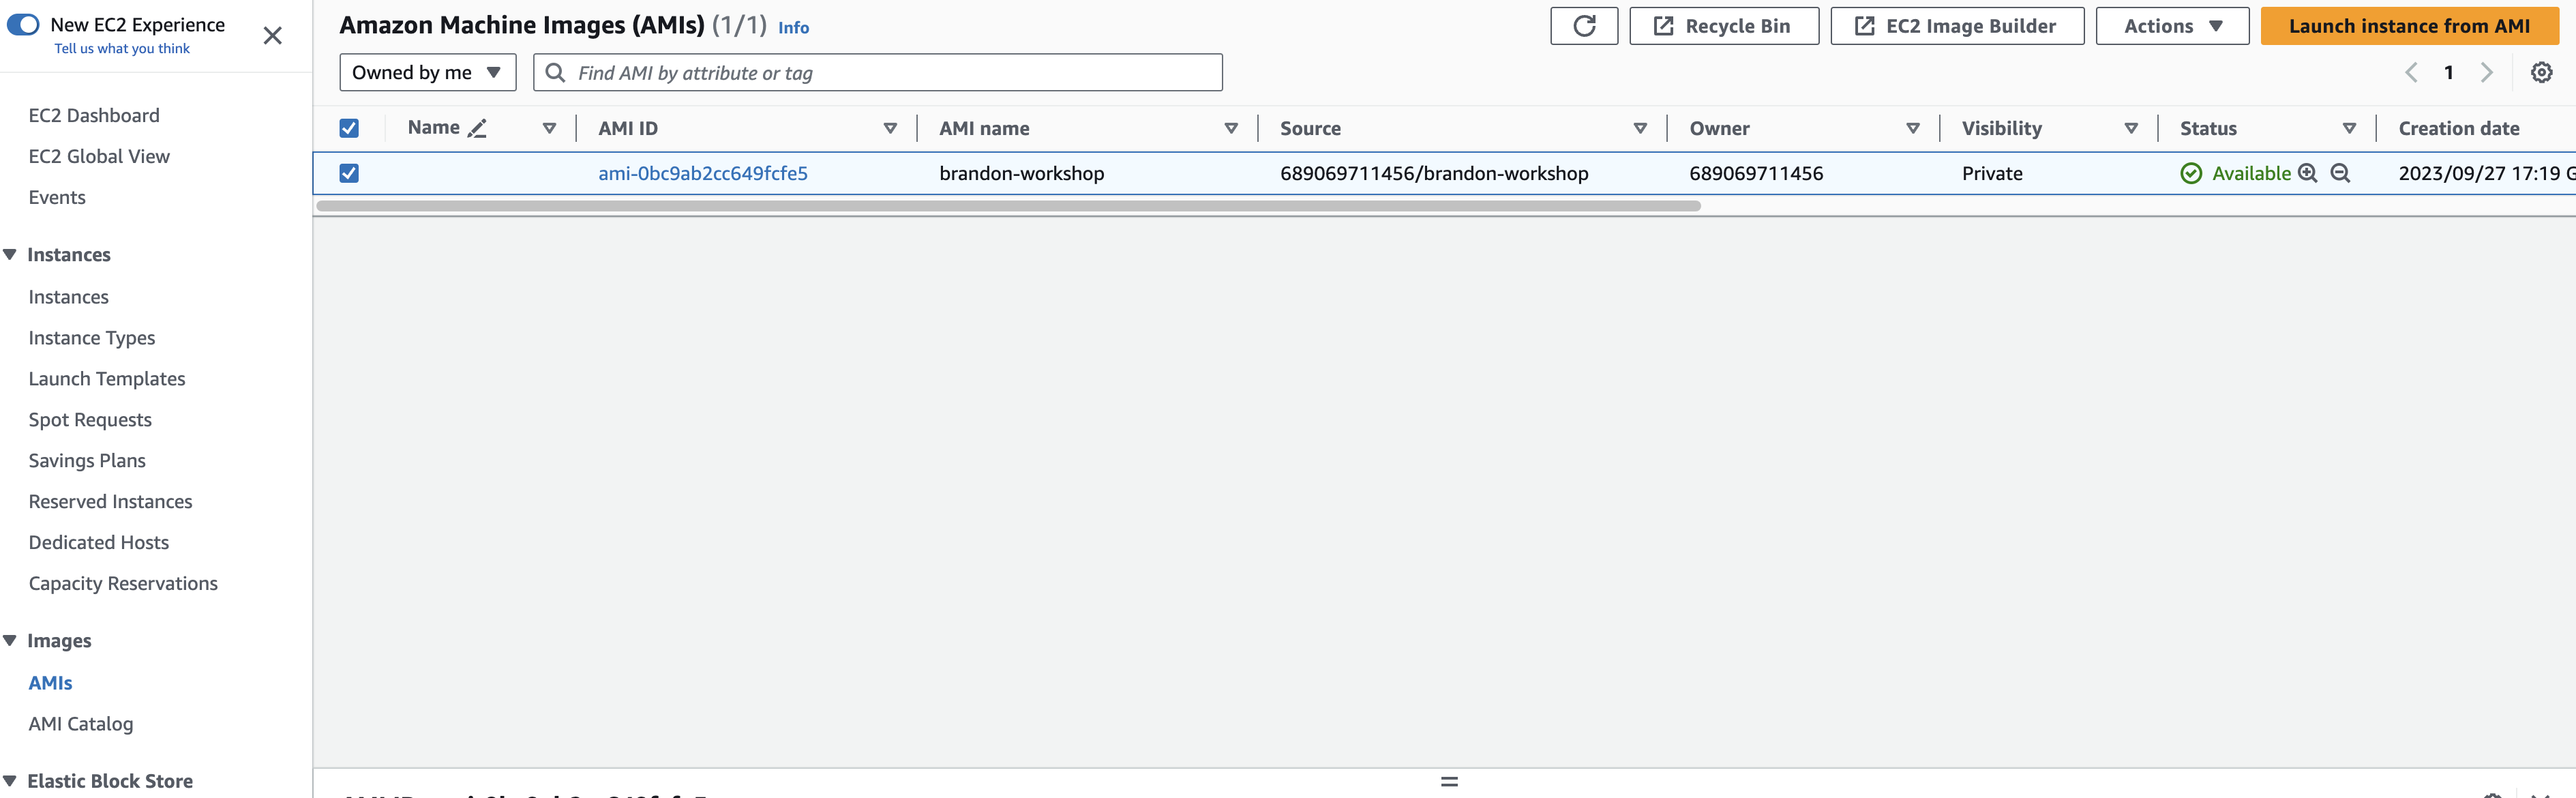Sort by the AMI name column arrow

pos(1231,128)
